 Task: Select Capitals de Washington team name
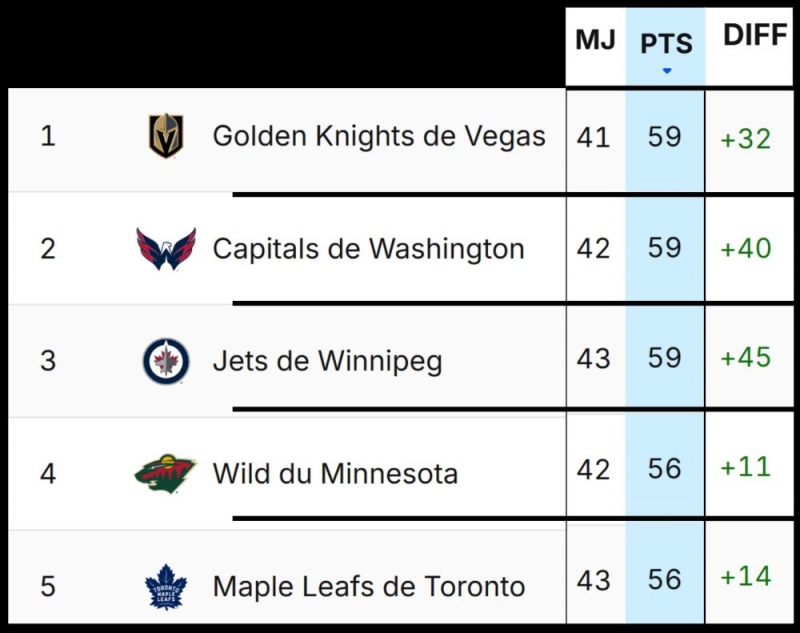click(x=370, y=248)
